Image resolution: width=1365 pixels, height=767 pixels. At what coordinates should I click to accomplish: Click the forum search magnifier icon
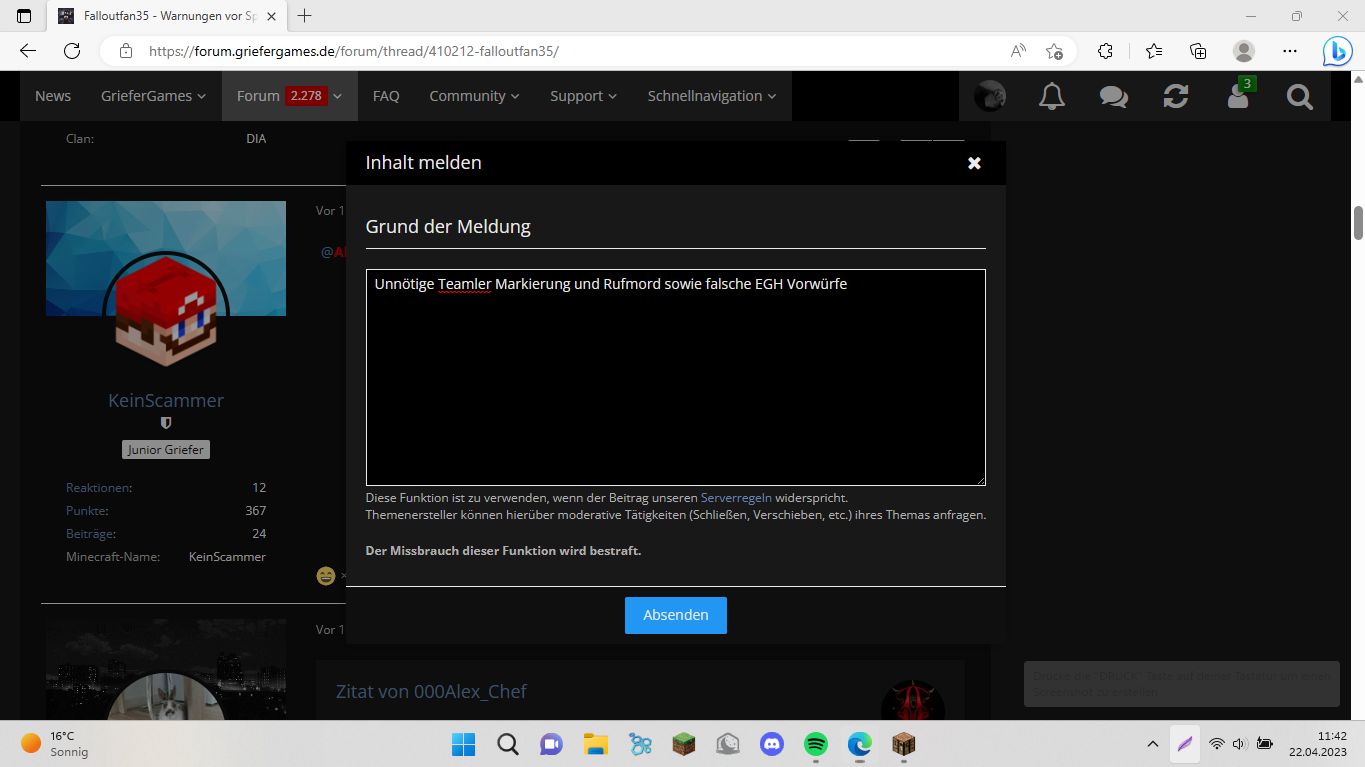1299,96
